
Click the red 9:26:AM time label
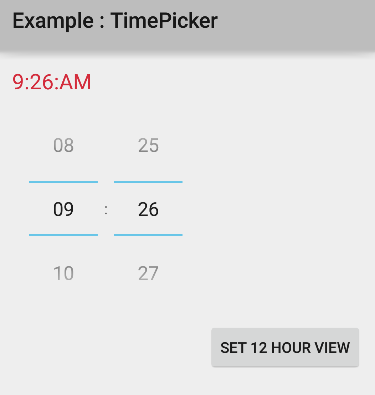pos(52,82)
